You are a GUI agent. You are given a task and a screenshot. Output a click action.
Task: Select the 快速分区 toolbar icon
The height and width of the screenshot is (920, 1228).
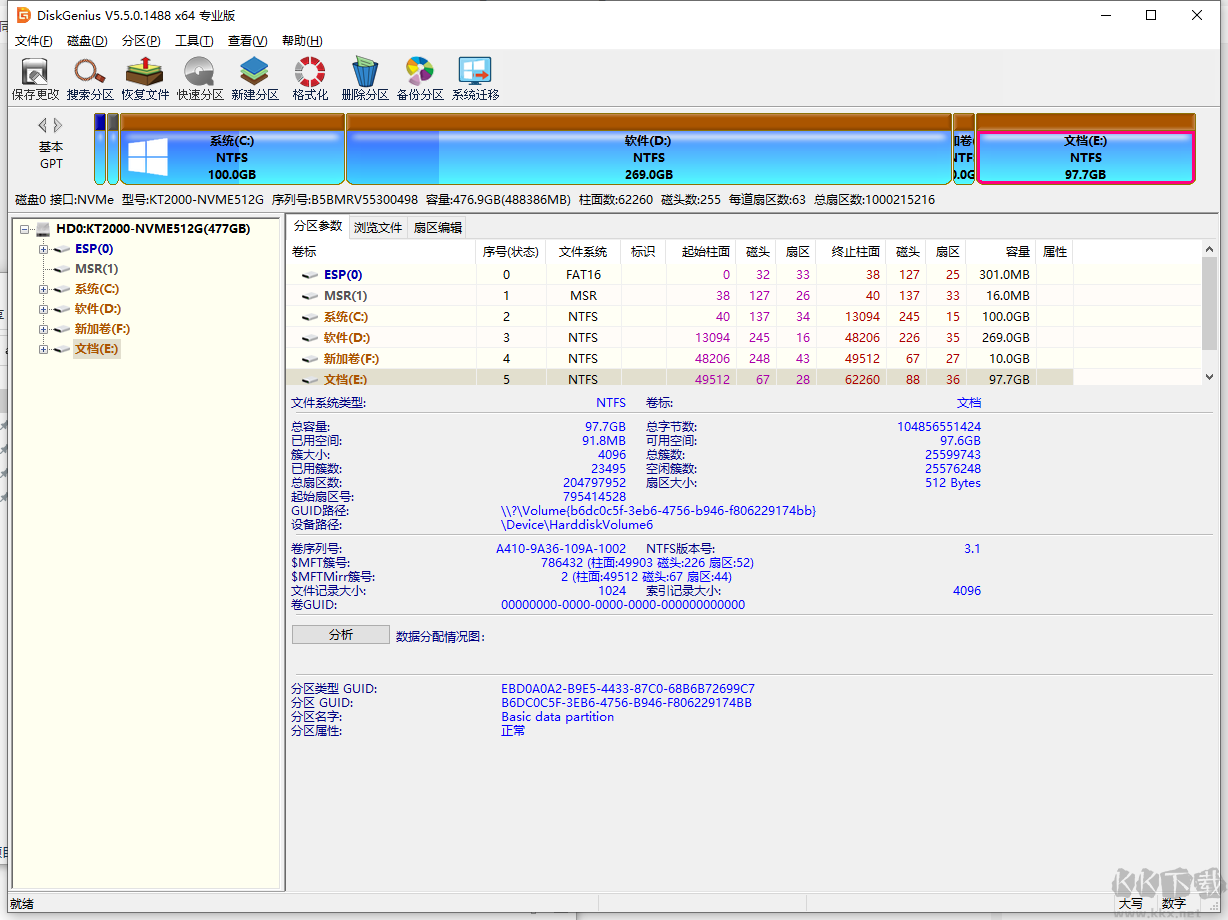(x=200, y=79)
